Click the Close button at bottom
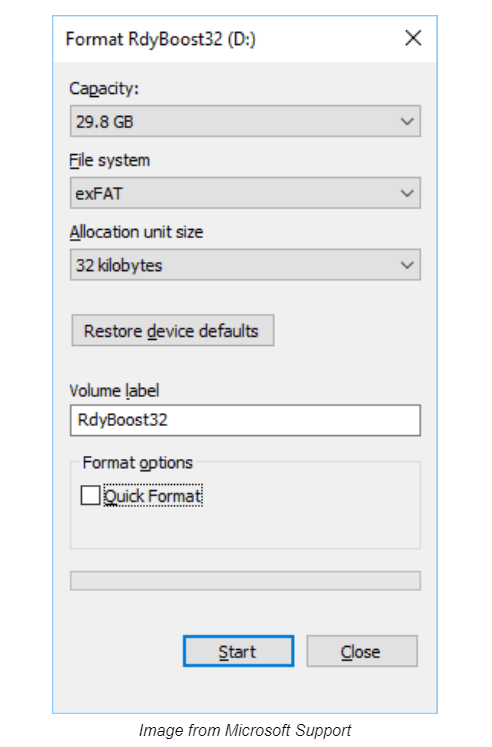 point(362,651)
